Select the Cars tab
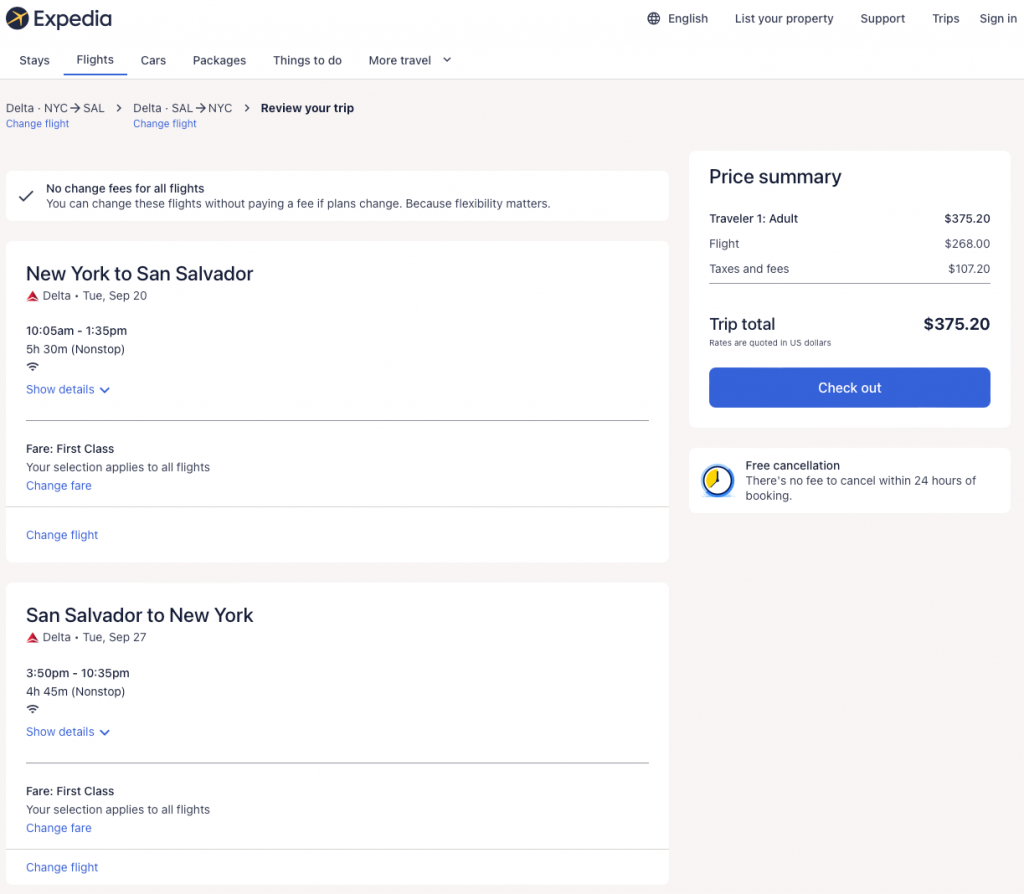The height and width of the screenshot is (894, 1024). click(x=153, y=60)
